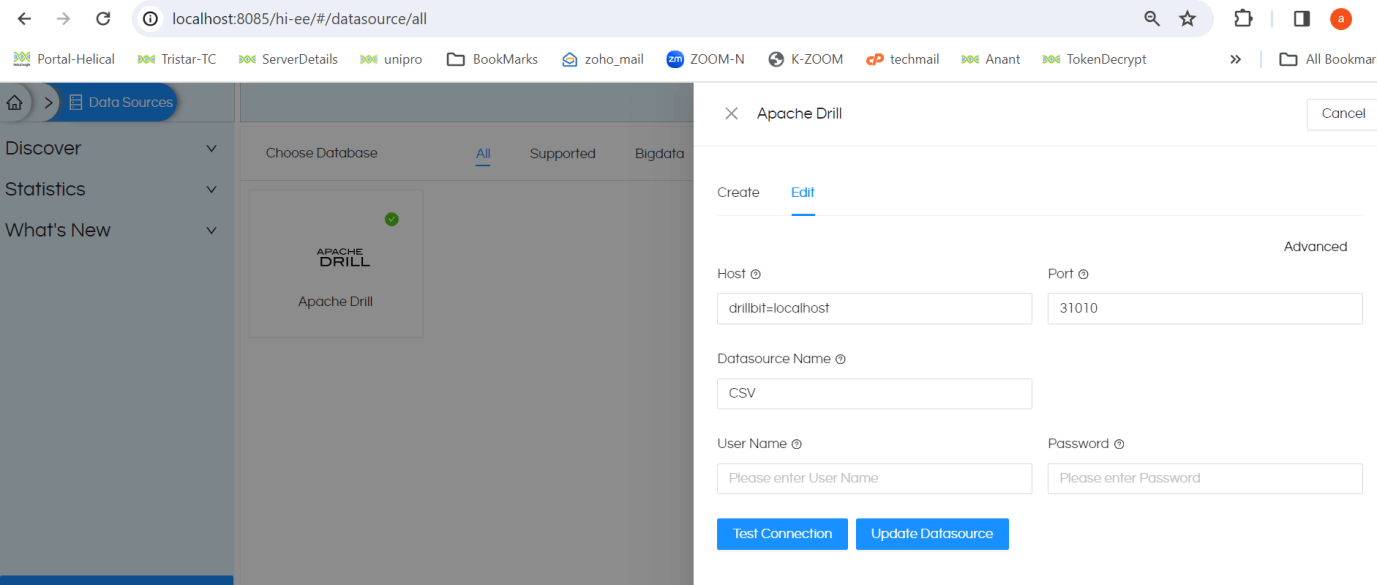Open Portal-Helical bookmark
The height and width of the screenshot is (585, 1377).
click(64, 59)
